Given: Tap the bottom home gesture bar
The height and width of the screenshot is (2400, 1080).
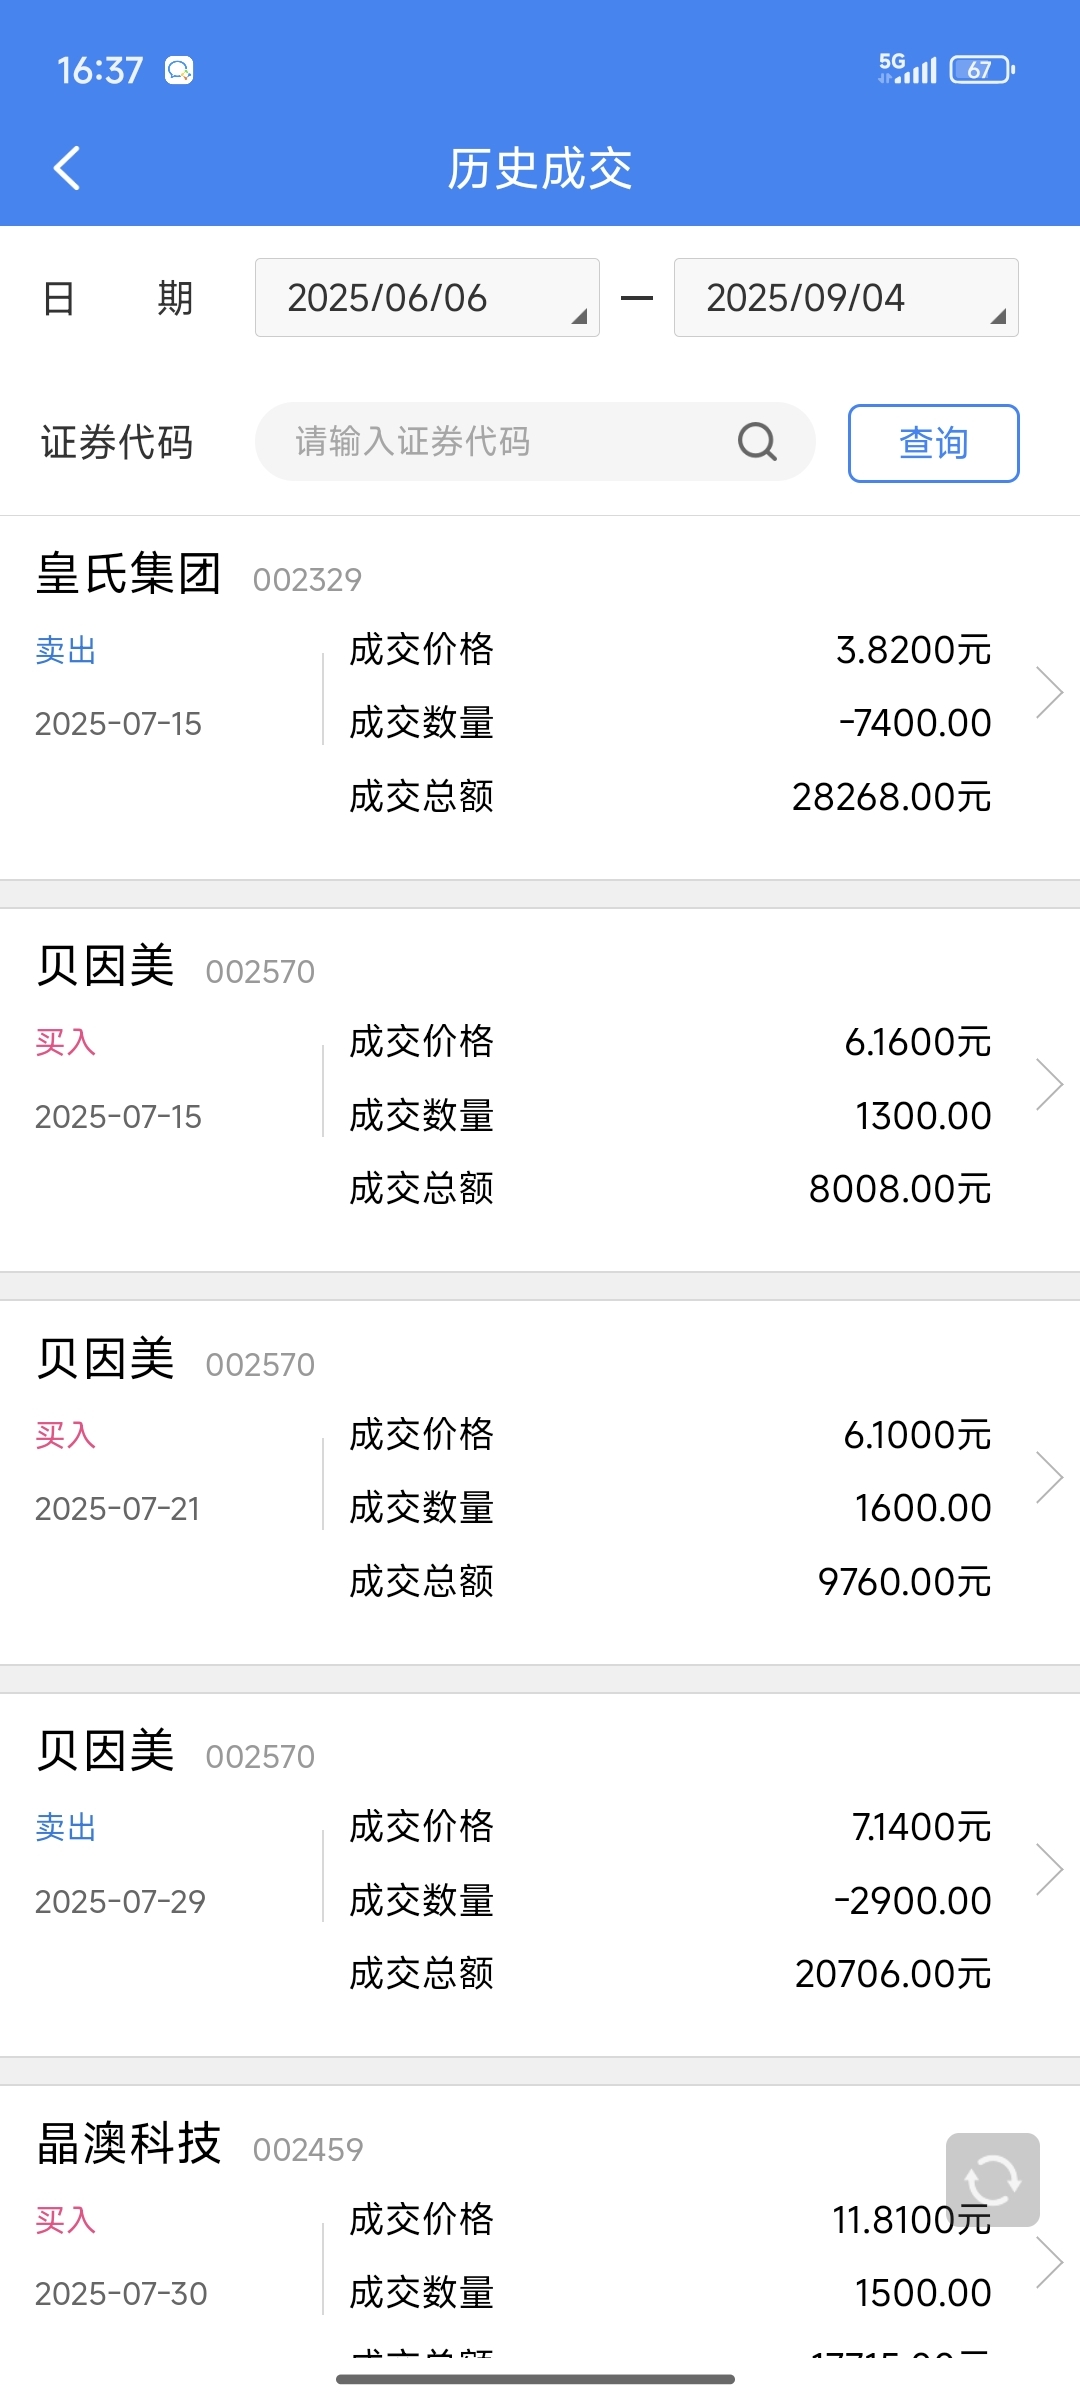Looking at the screenshot, I should [x=536, y=2379].
